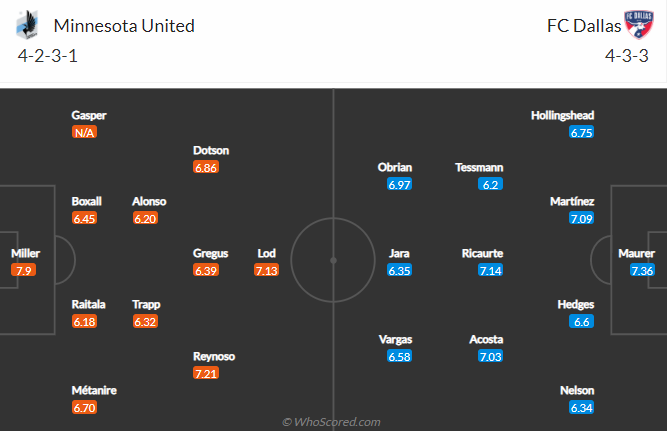Select Maurer's 7.36 rating badge
667x431 pixels.
tap(642, 271)
